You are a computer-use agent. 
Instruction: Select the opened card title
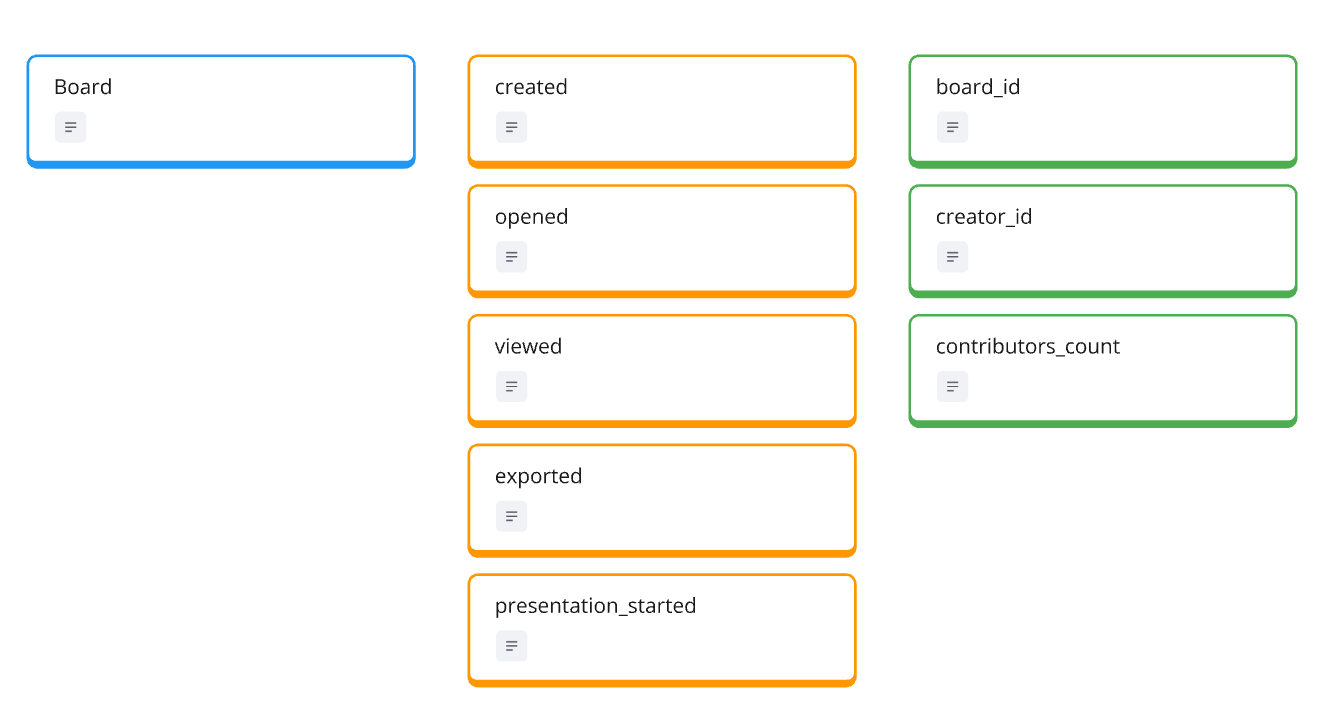(531, 217)
